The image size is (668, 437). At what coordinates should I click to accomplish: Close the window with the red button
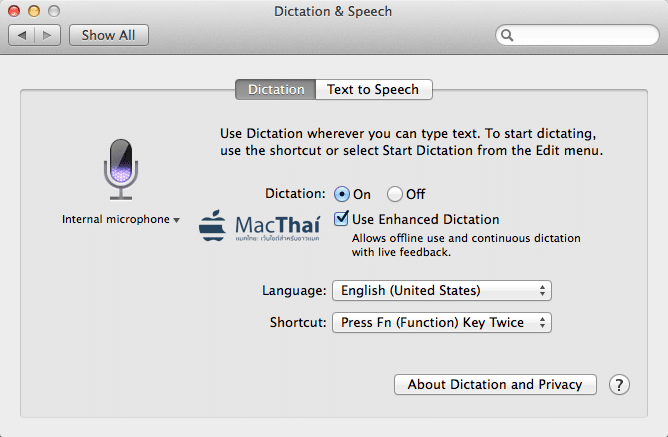(14, 11)
